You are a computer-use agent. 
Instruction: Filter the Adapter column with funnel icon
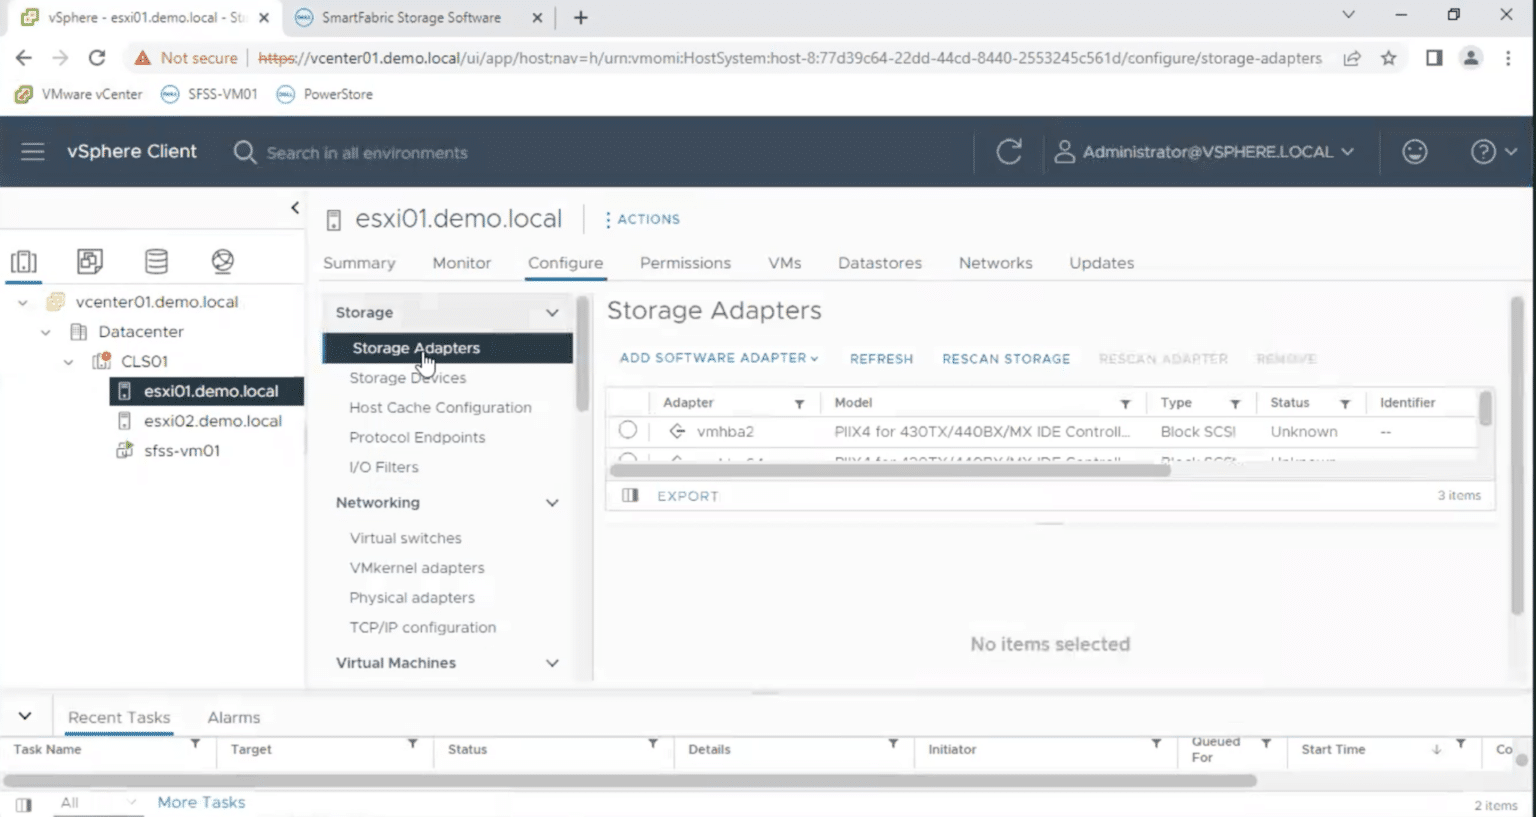(799, 404)
